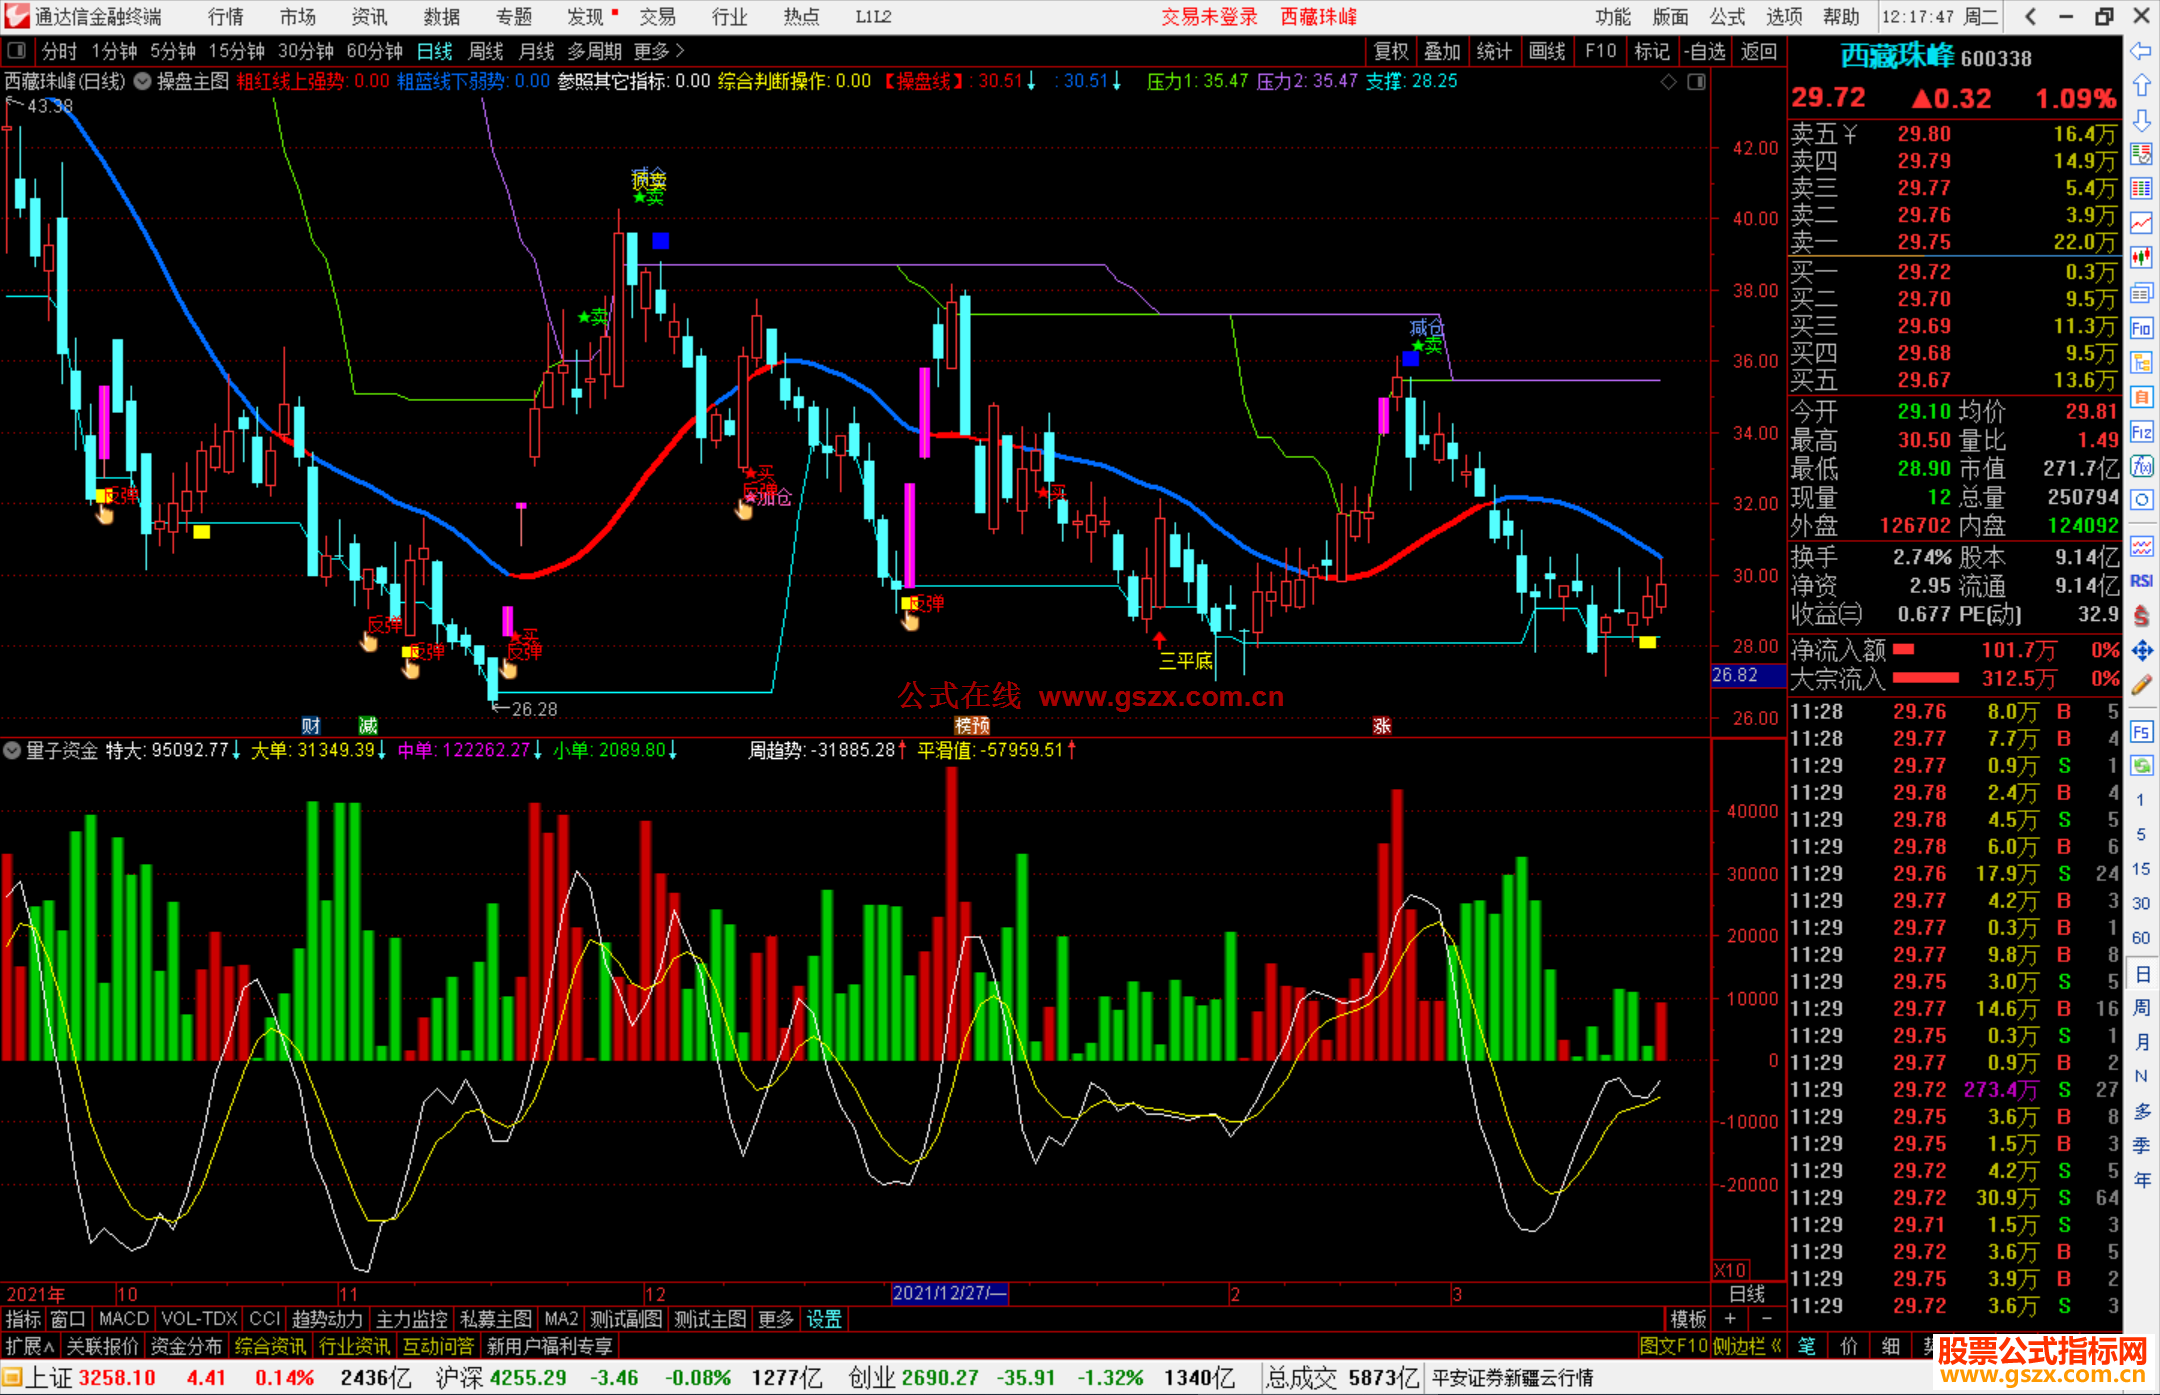
Task: Switch to 周线 weekly chart tab
Action: pos(486,51)
